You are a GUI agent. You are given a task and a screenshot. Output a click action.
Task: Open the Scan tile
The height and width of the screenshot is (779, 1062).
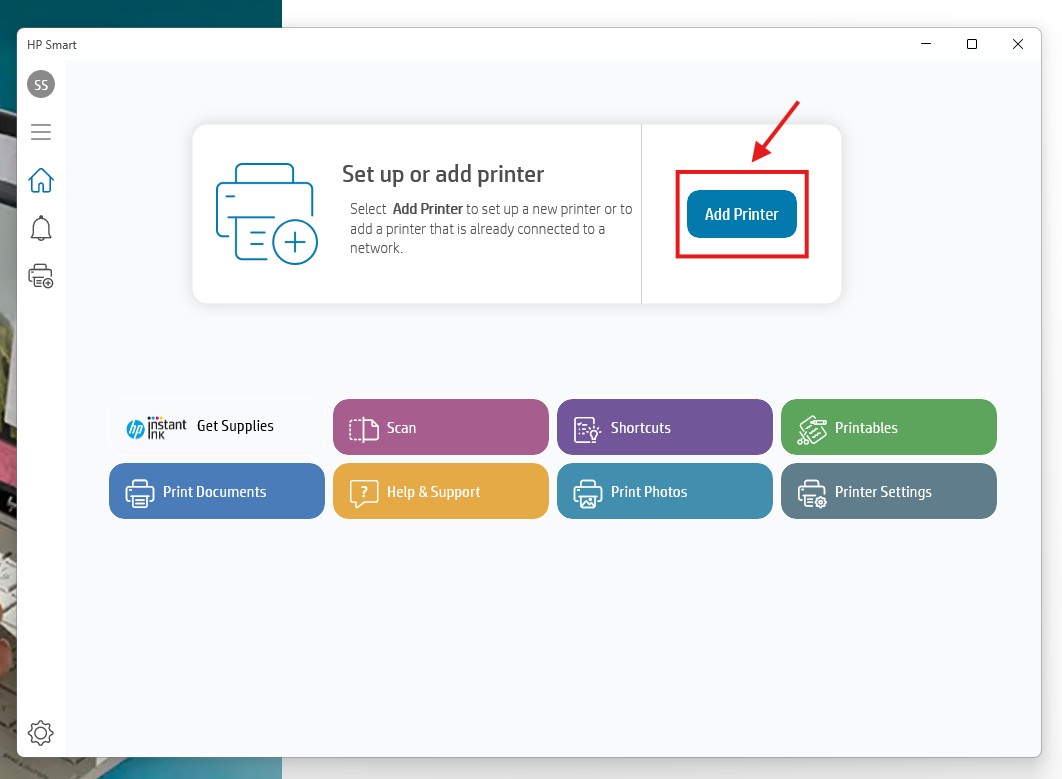click(440, 427)
